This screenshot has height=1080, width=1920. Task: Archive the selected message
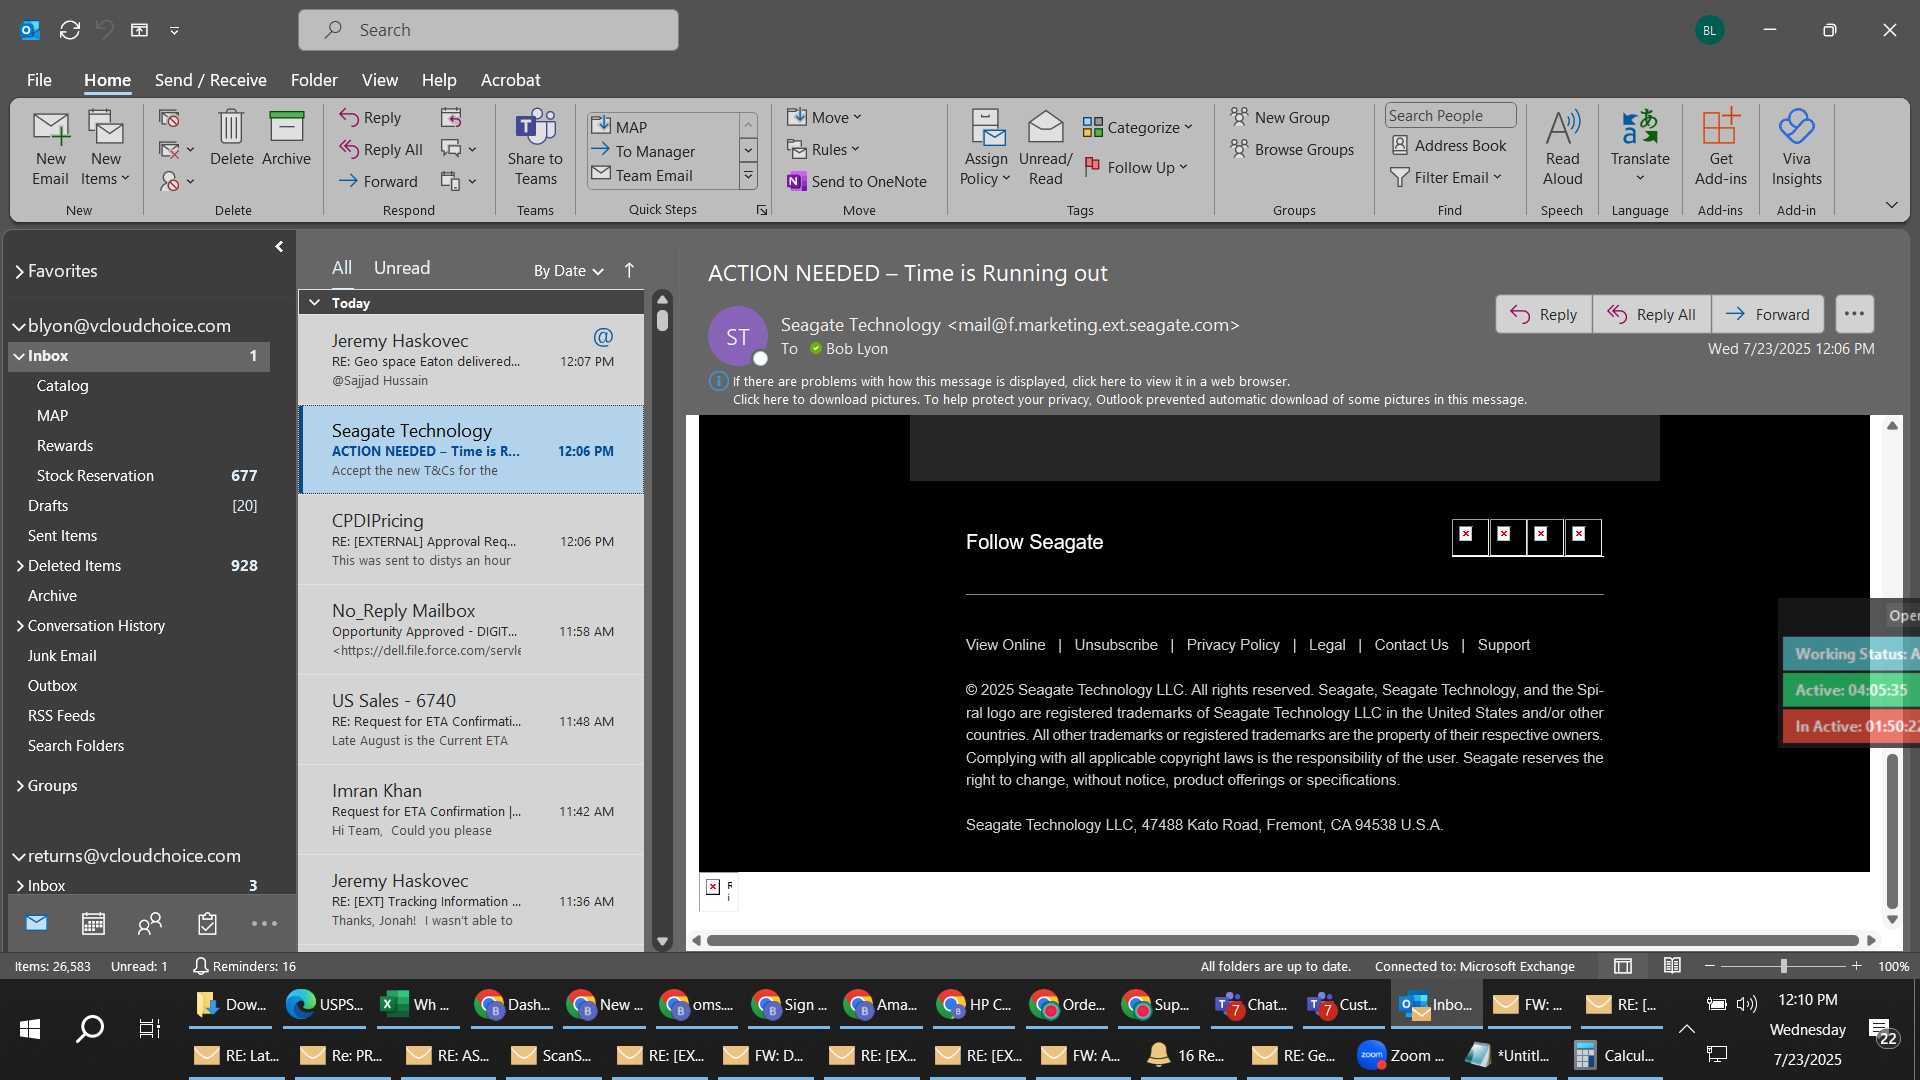point(286,138)
